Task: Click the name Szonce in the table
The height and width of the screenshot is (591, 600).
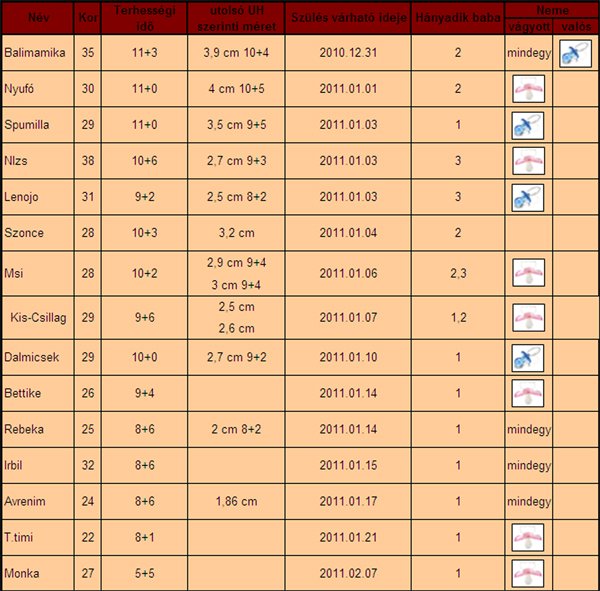Action: coord(23,232)
